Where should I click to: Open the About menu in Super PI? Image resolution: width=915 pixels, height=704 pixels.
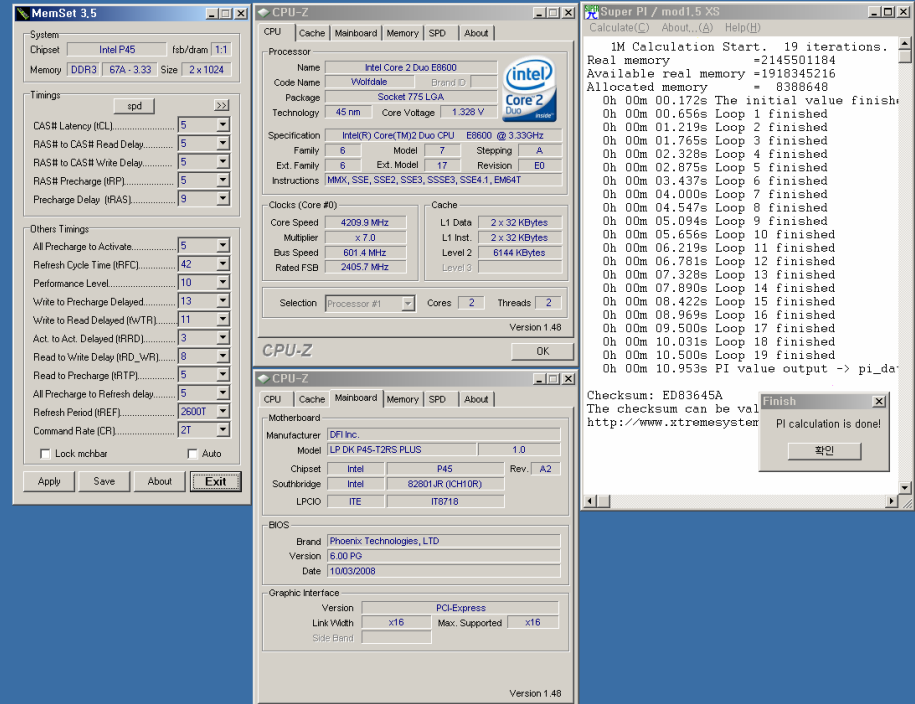point(687,27)
